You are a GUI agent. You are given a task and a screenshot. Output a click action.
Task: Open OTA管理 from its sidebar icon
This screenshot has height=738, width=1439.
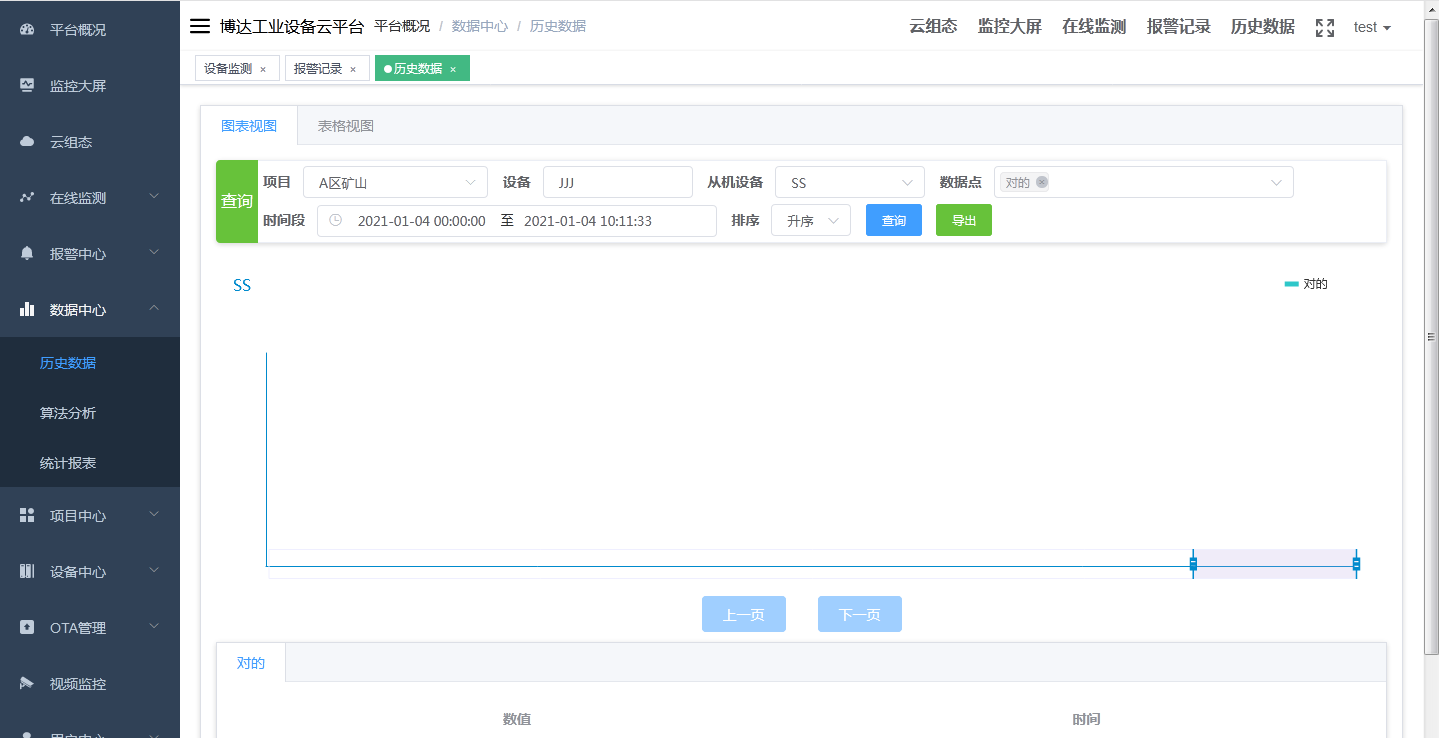(x=25, y=627)
